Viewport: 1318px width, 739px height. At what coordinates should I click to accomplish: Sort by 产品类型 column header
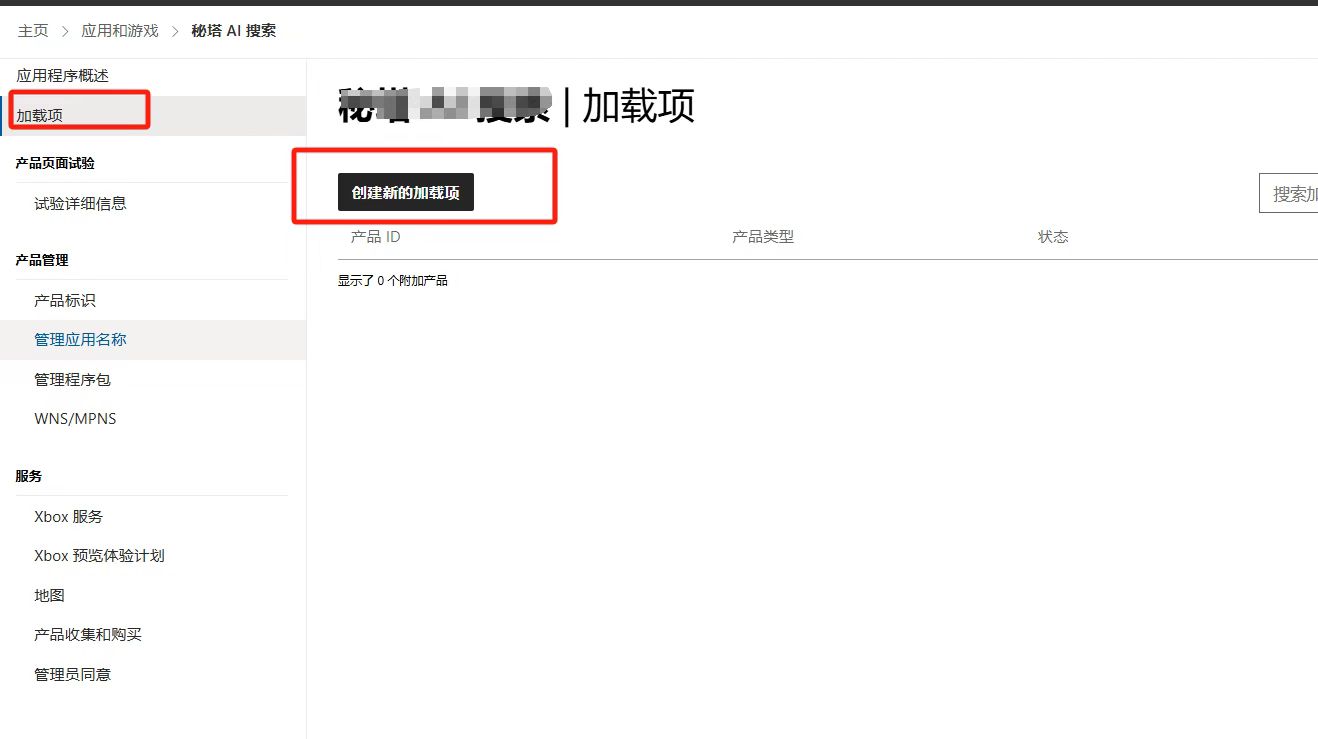point(763,237)
